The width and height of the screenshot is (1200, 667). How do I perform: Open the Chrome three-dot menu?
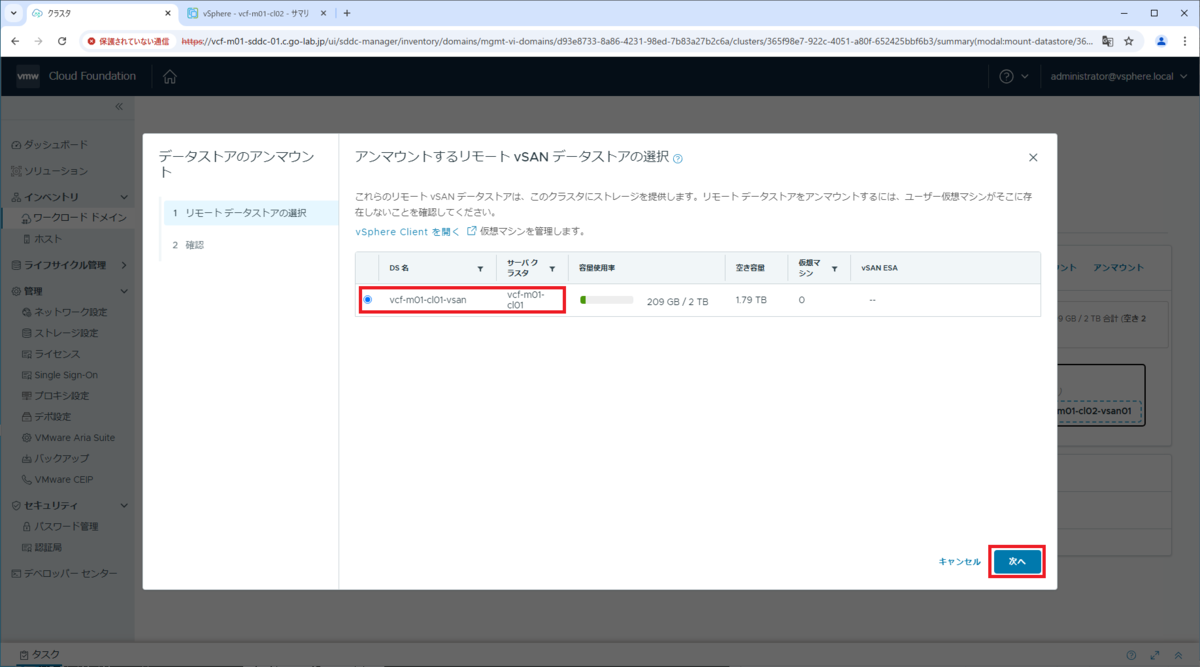1184,41
